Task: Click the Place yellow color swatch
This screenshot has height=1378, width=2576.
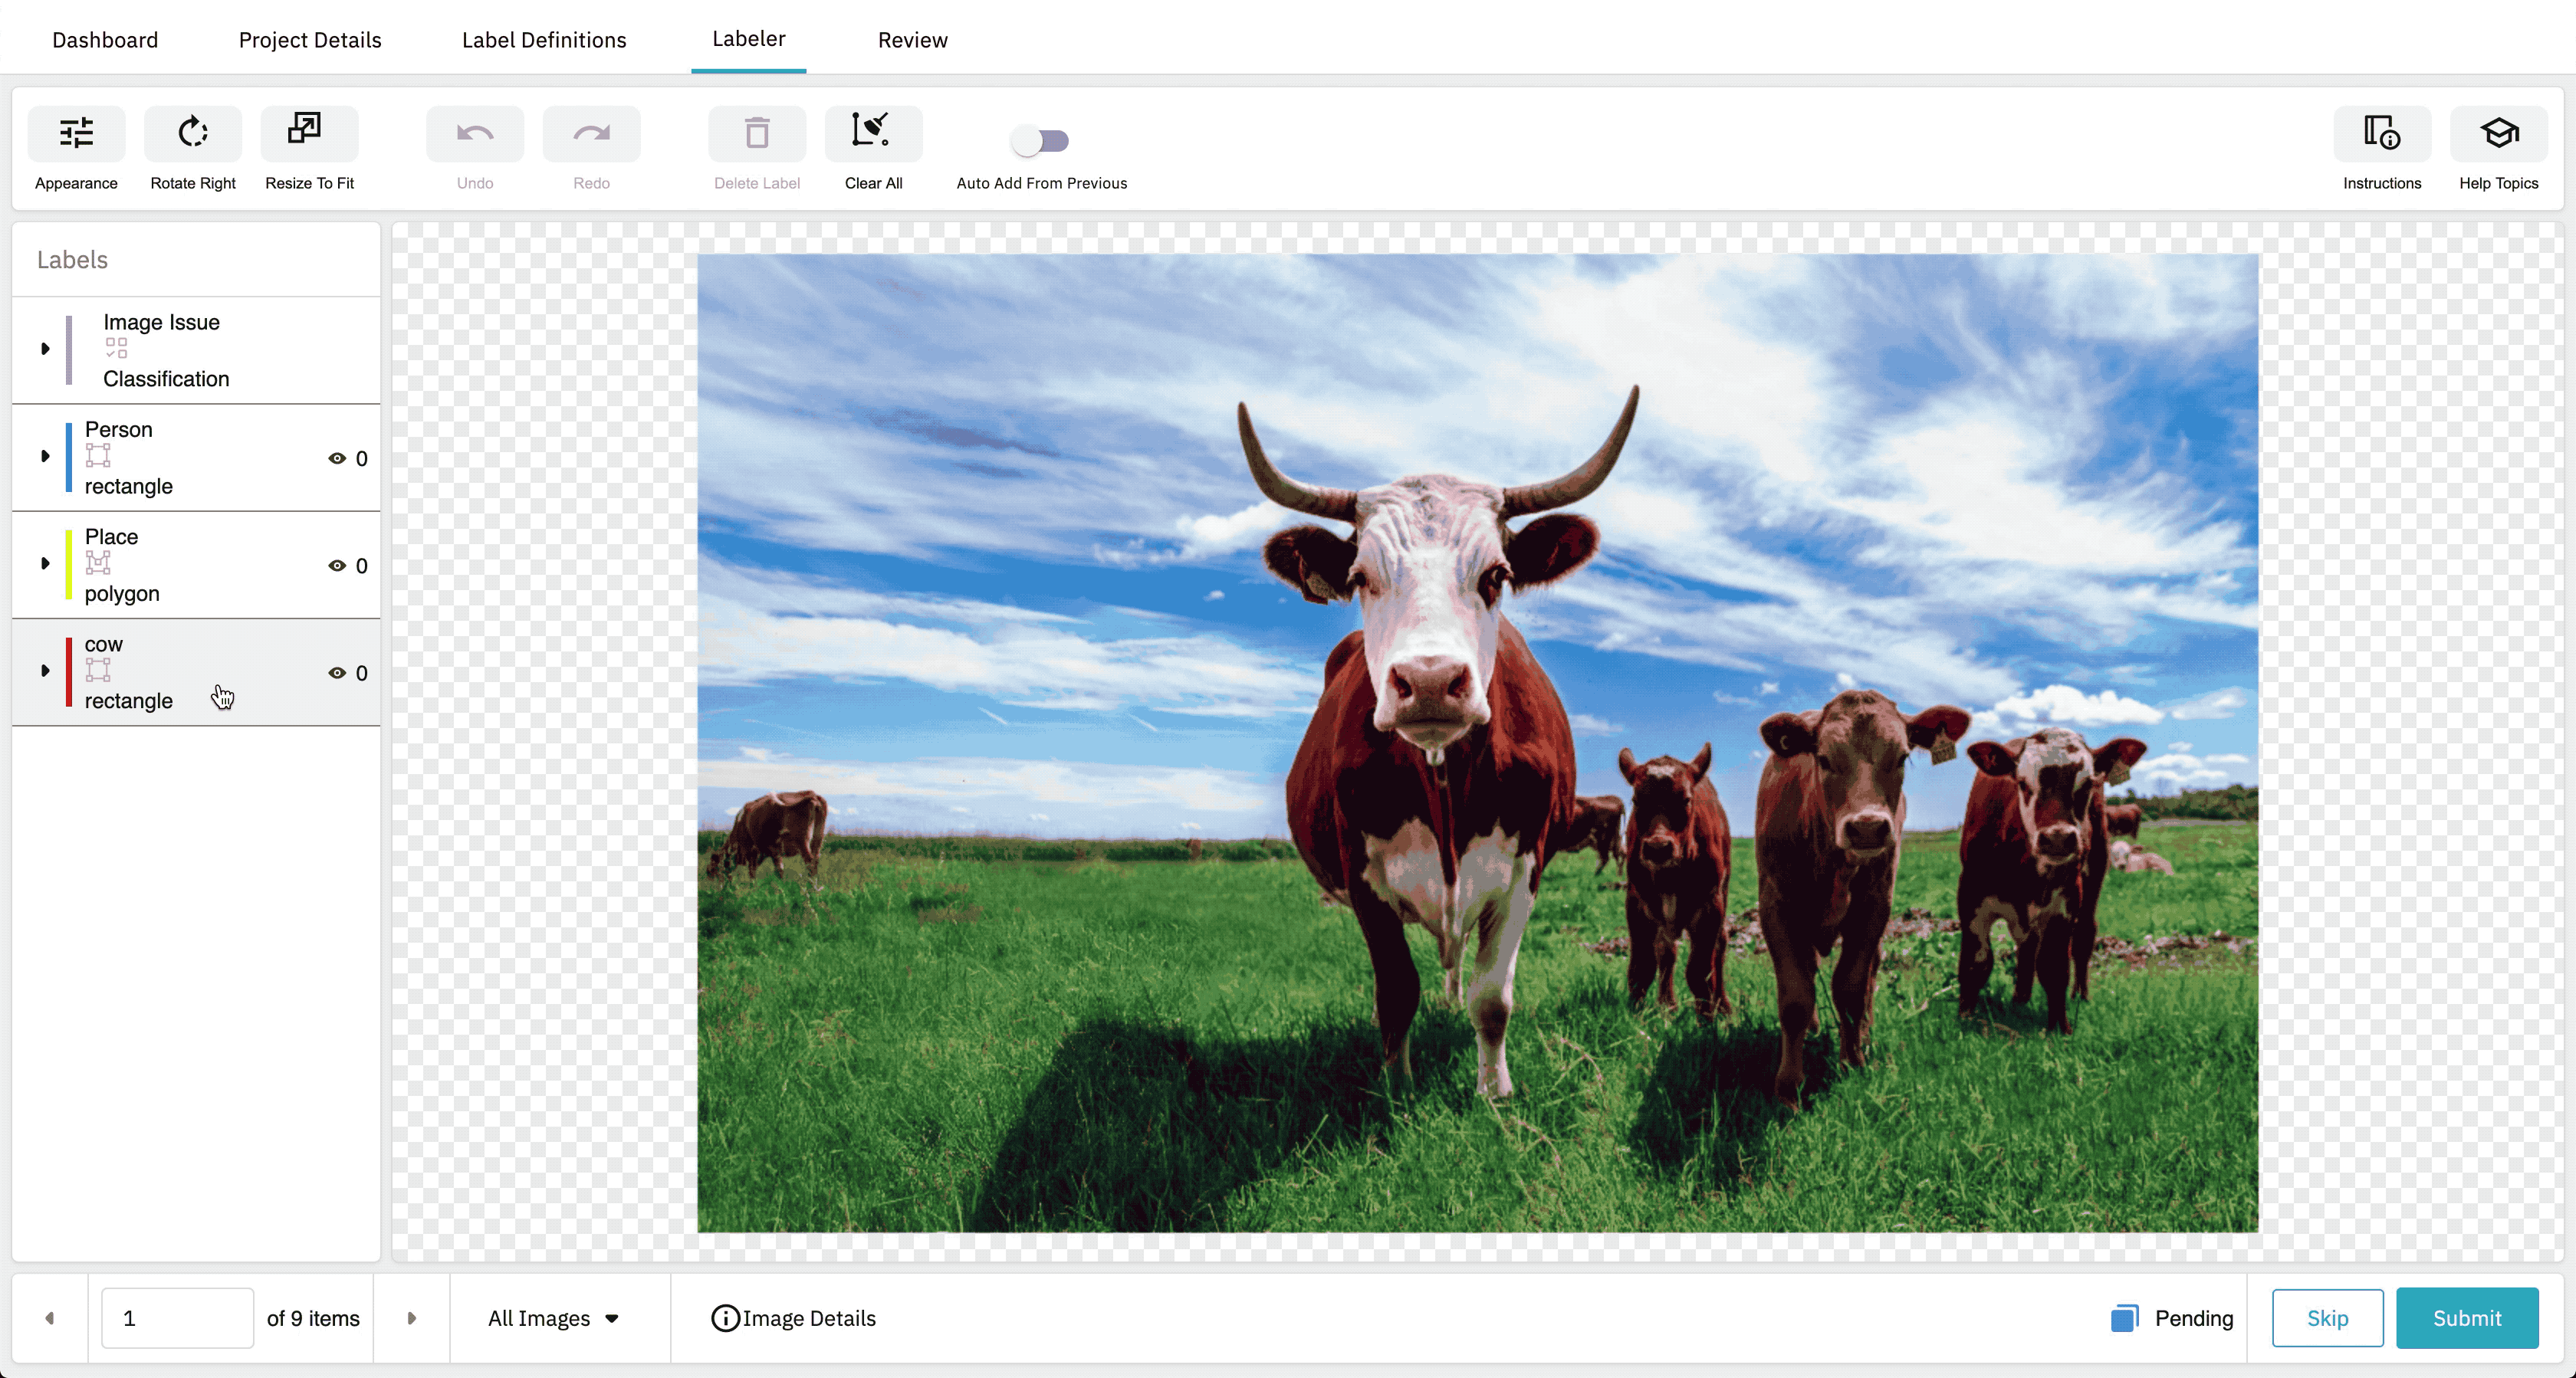Action: click(x=68, y=565)
